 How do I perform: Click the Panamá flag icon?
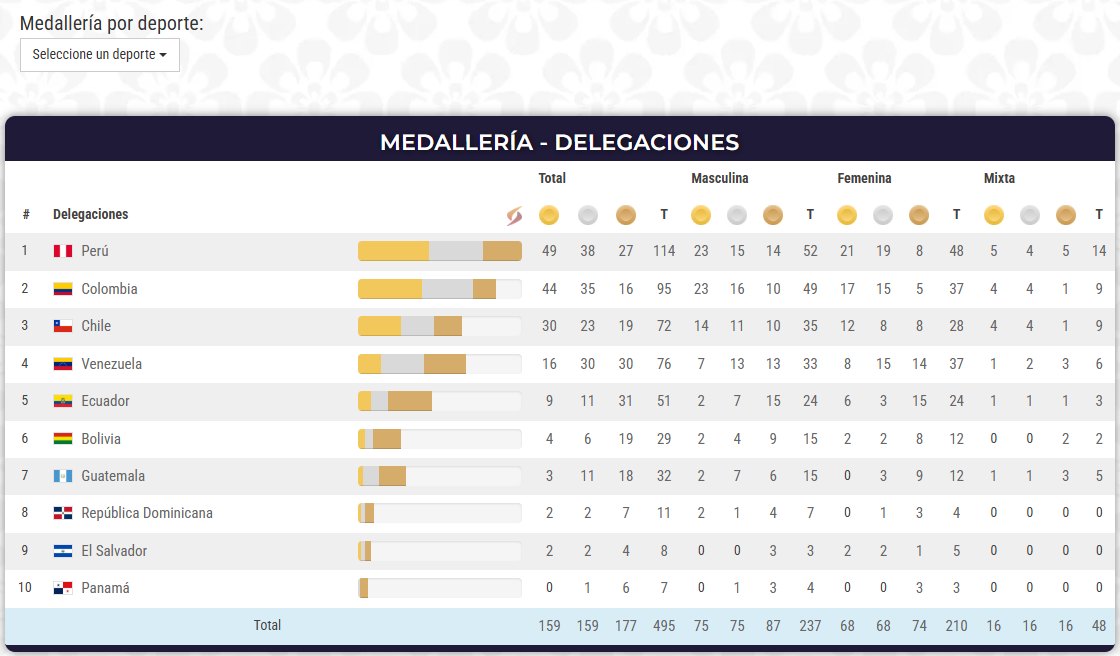click(63, 588)
